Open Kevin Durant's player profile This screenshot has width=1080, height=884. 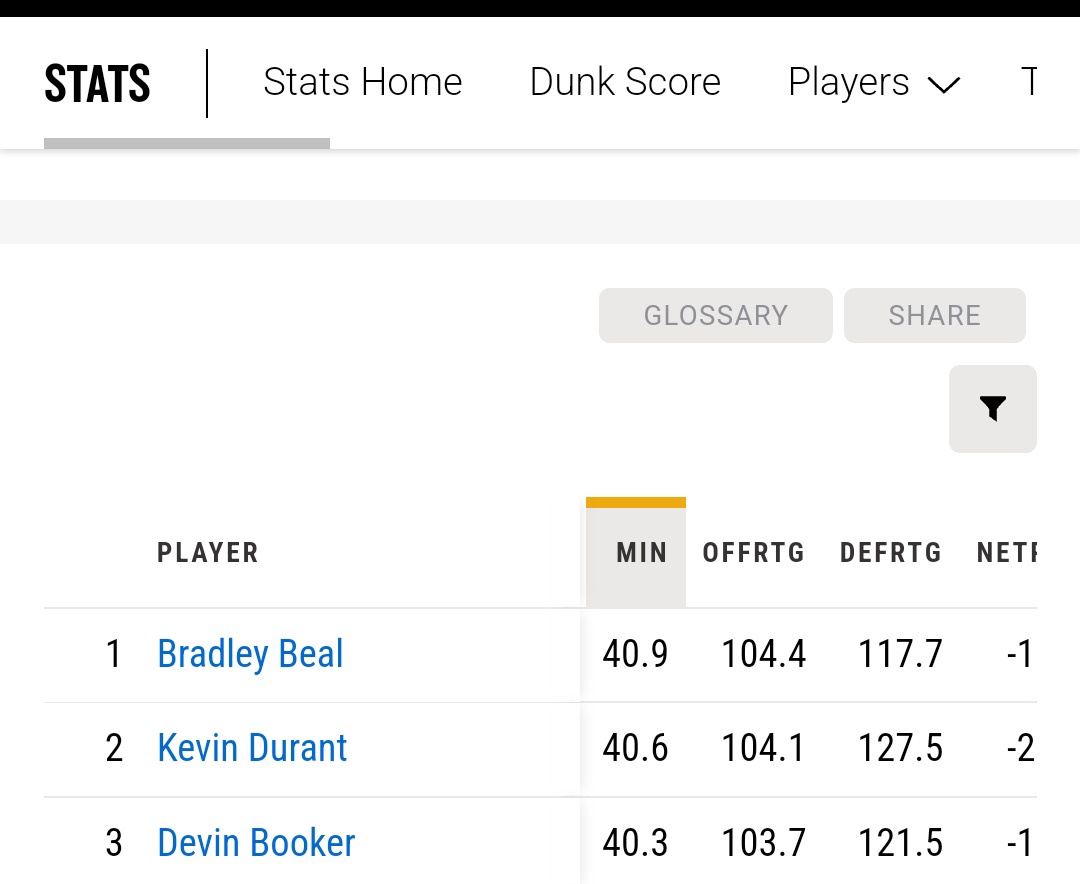[252, 748]
